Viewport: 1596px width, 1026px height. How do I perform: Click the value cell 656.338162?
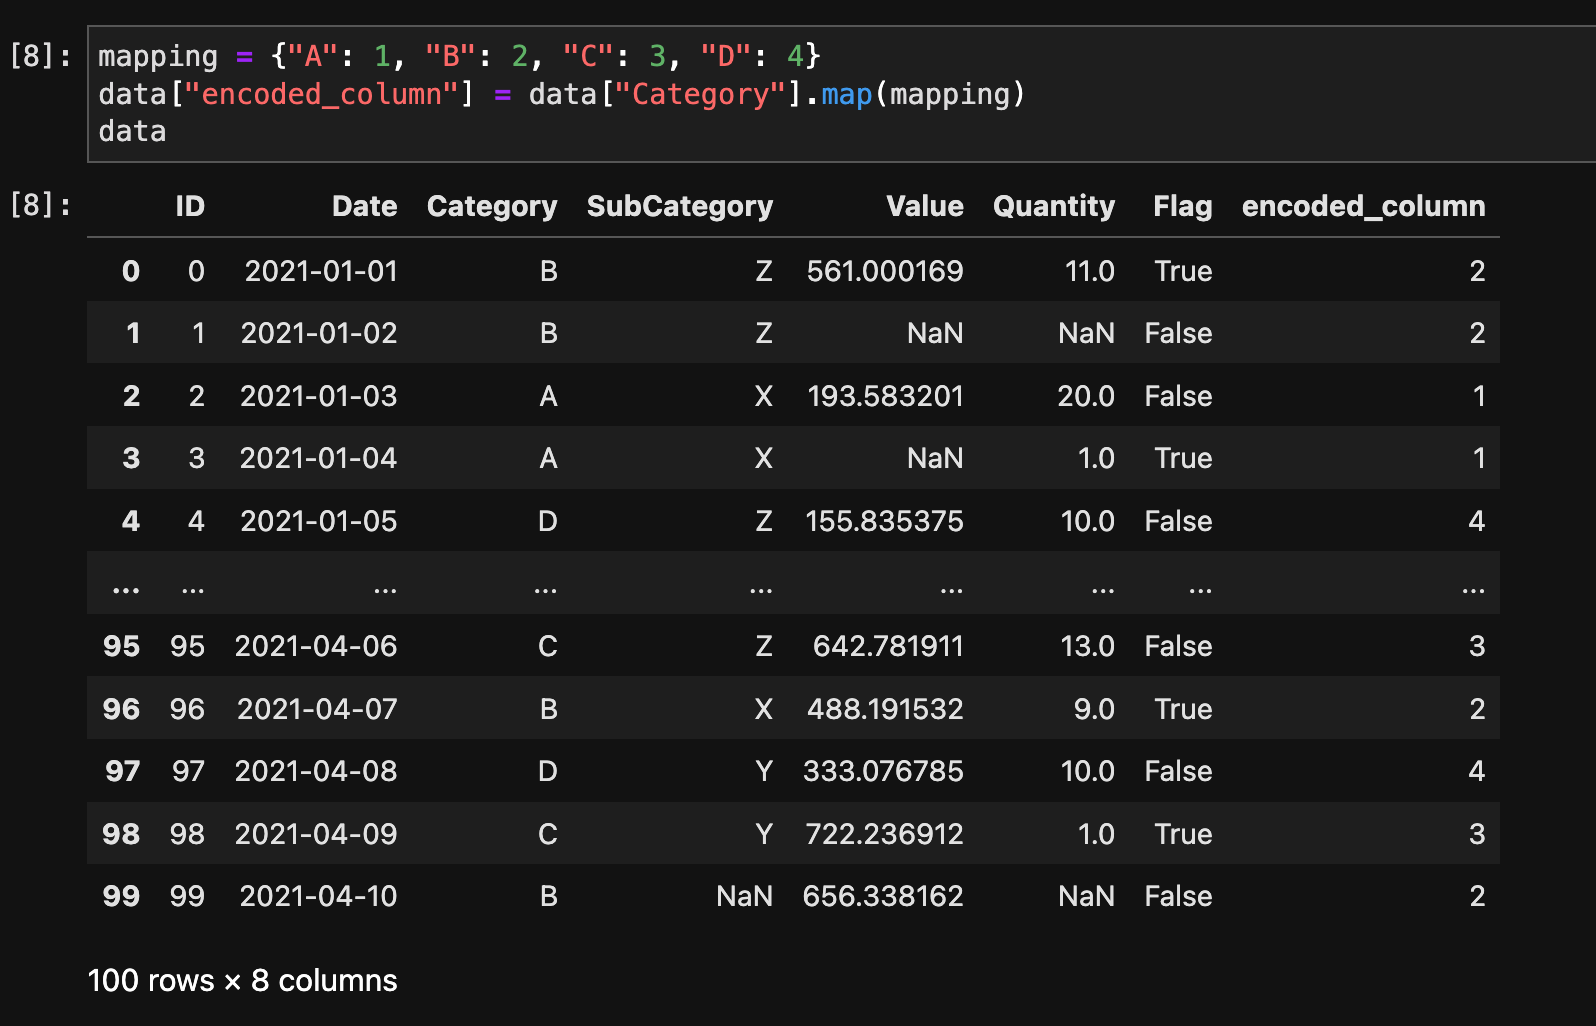pyautogui.click(x=883, y=896)
